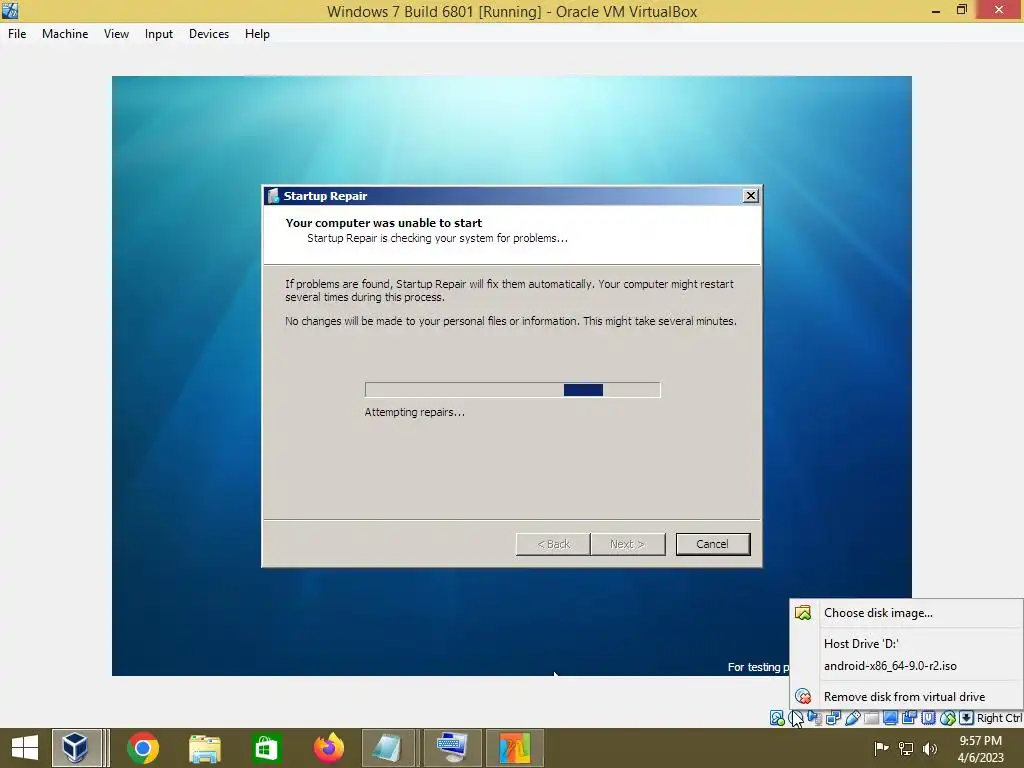Click the audio status bar icon

814,718
